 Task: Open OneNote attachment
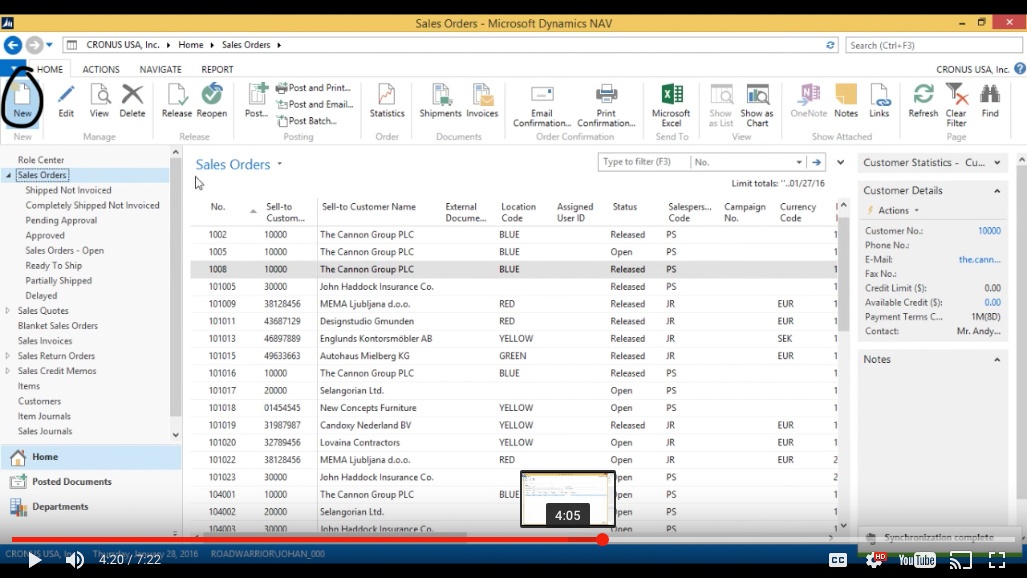point(809,101)
